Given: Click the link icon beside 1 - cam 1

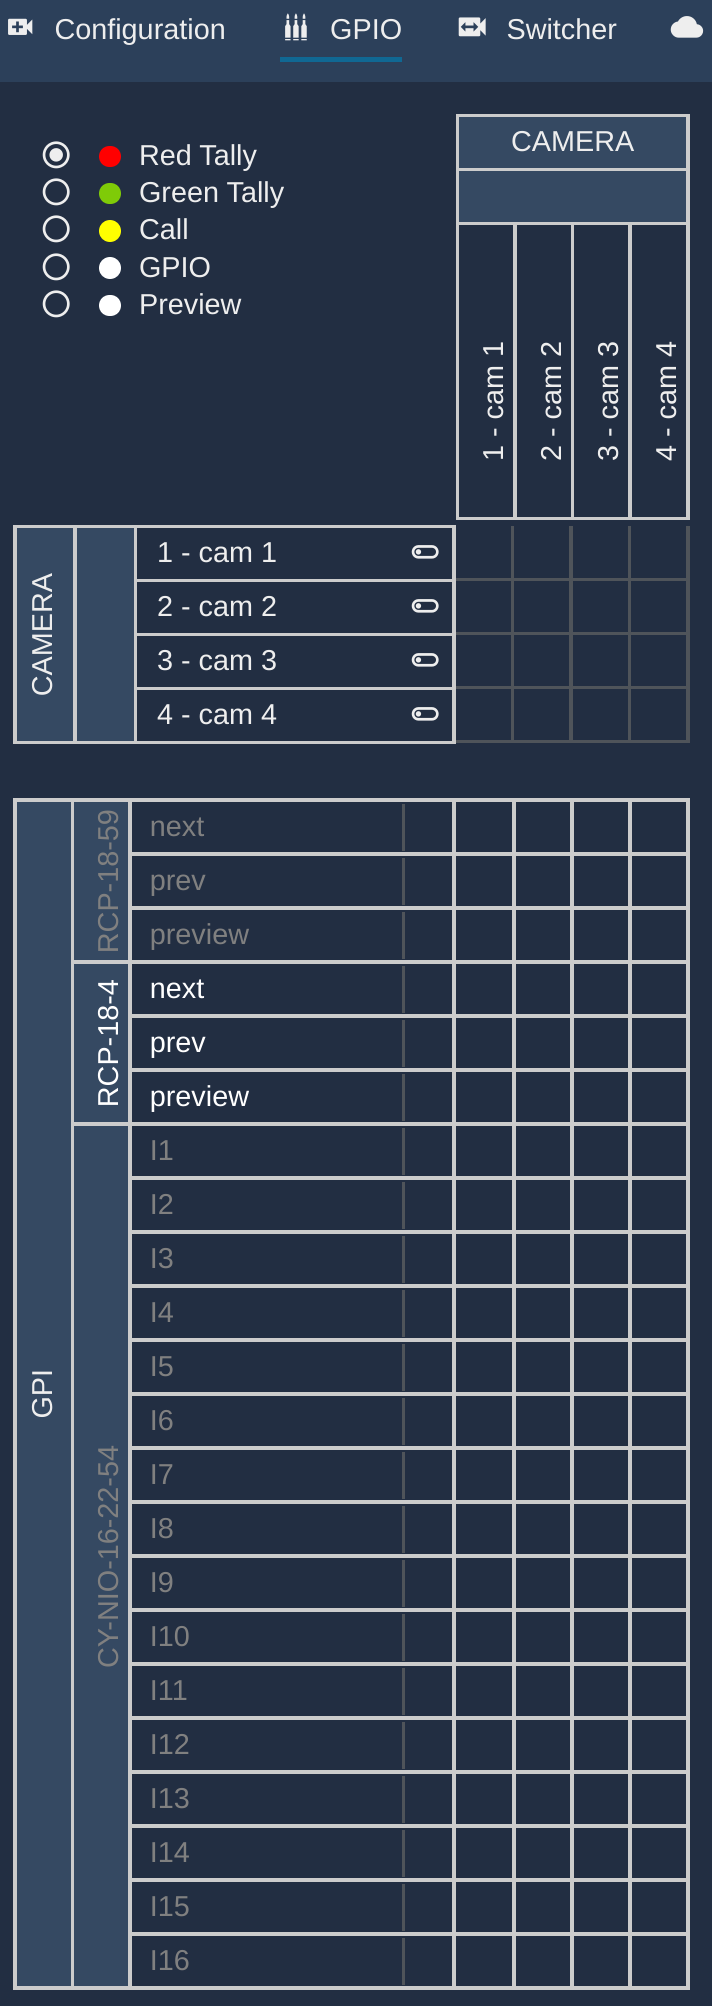Looking at the screenshot, I should [425, 552].
